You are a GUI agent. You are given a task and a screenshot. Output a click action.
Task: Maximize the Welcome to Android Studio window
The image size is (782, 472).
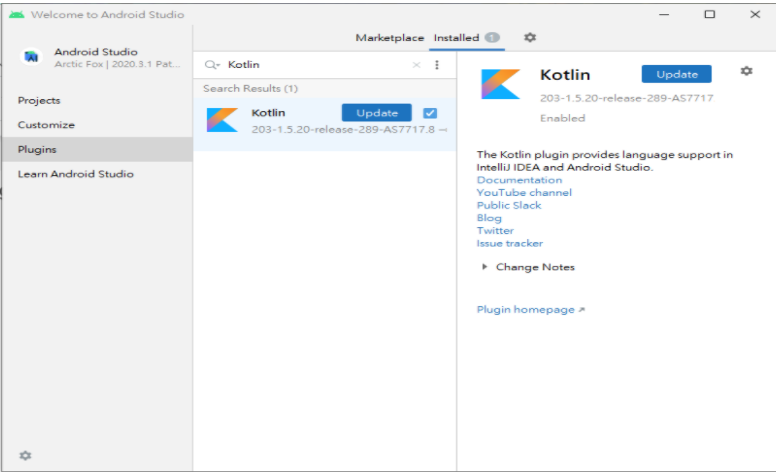point(709,14)
